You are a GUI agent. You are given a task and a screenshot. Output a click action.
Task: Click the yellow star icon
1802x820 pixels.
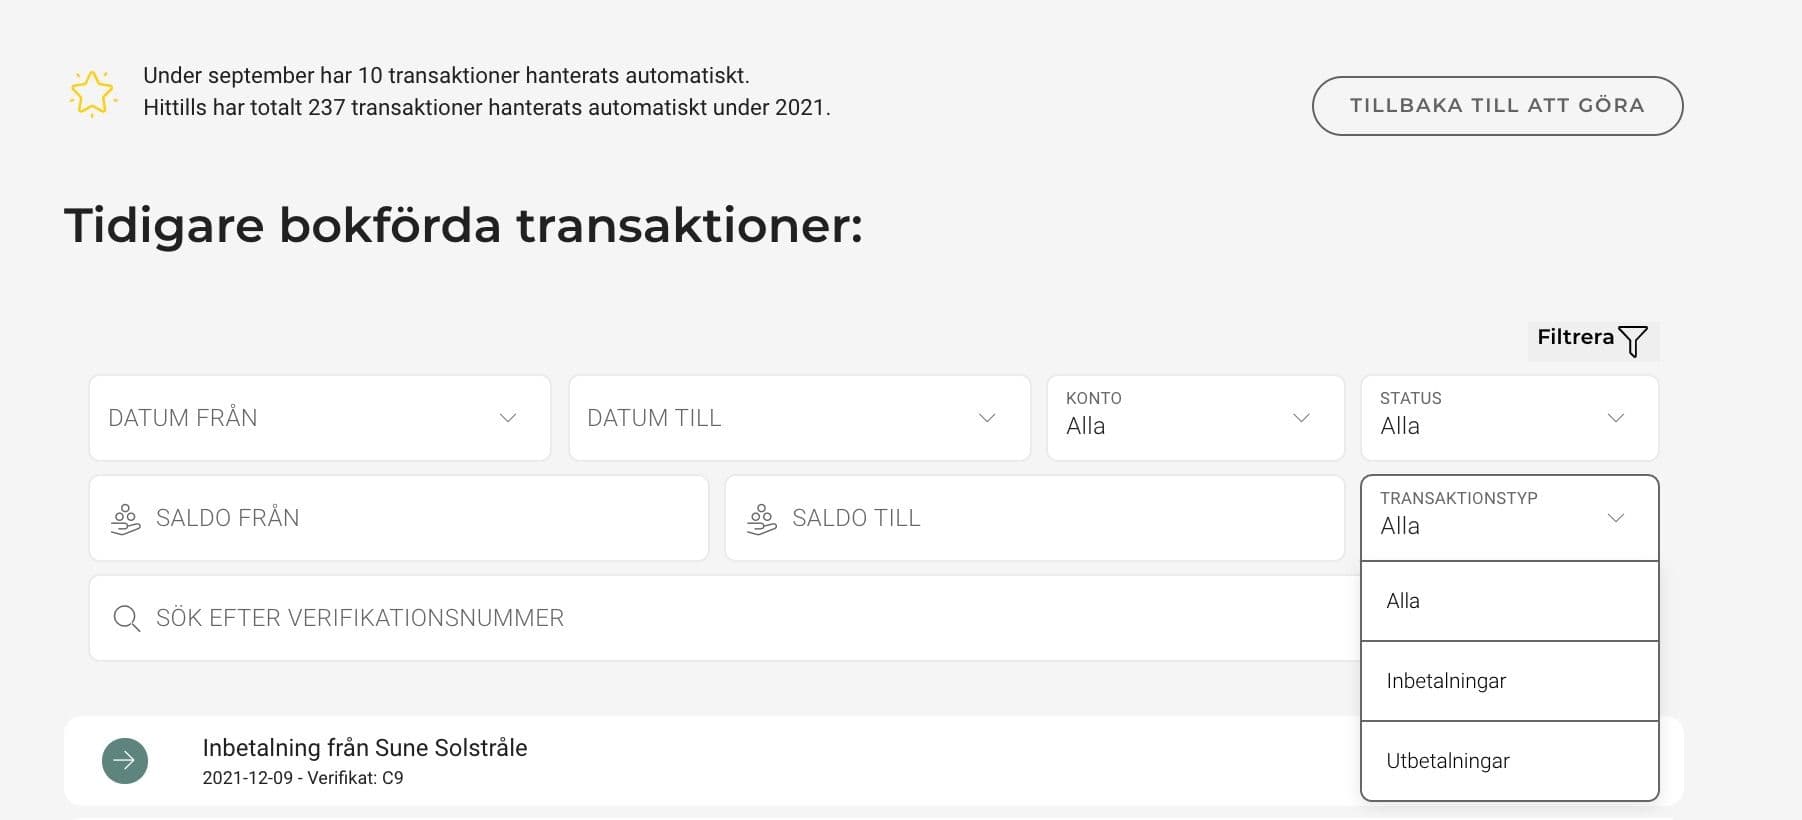[92, 93]
